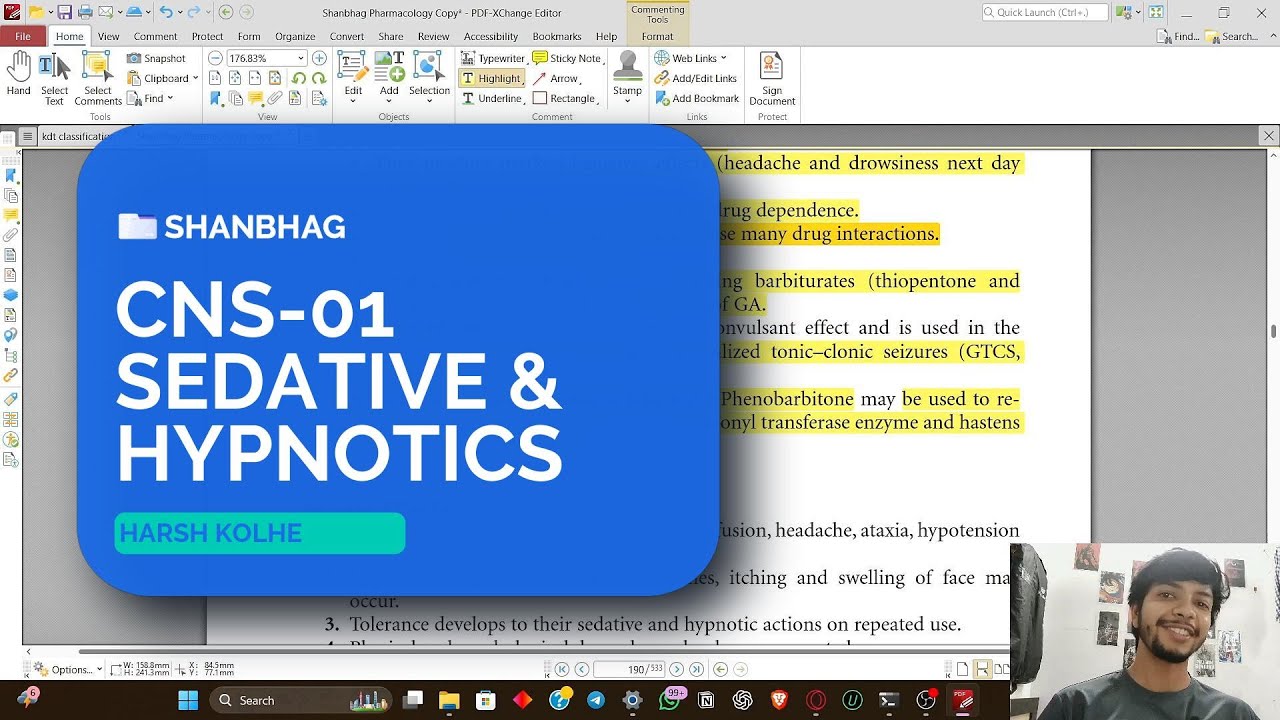Toggle the Highlight tool
The height and width of the screenshot is (720, 1280).
click(x=492, y=78)
